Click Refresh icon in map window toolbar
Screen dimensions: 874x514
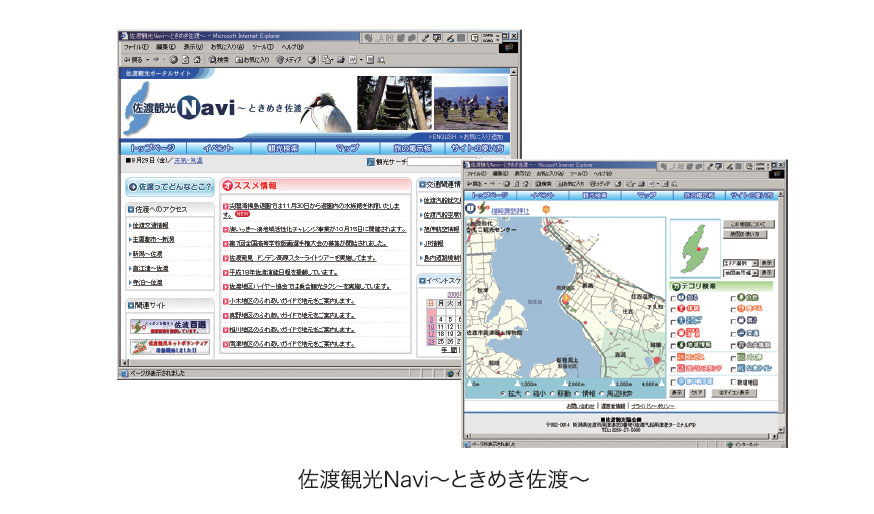tap(516, 183)
